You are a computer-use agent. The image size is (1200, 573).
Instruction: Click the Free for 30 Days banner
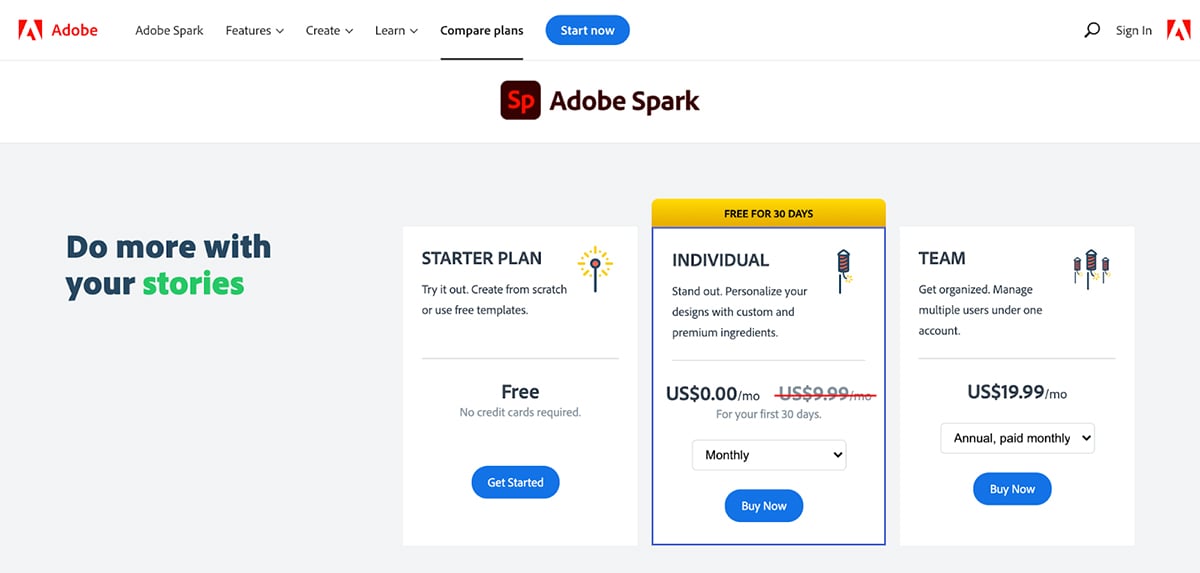pyautogui.click(x=768, y=213)
